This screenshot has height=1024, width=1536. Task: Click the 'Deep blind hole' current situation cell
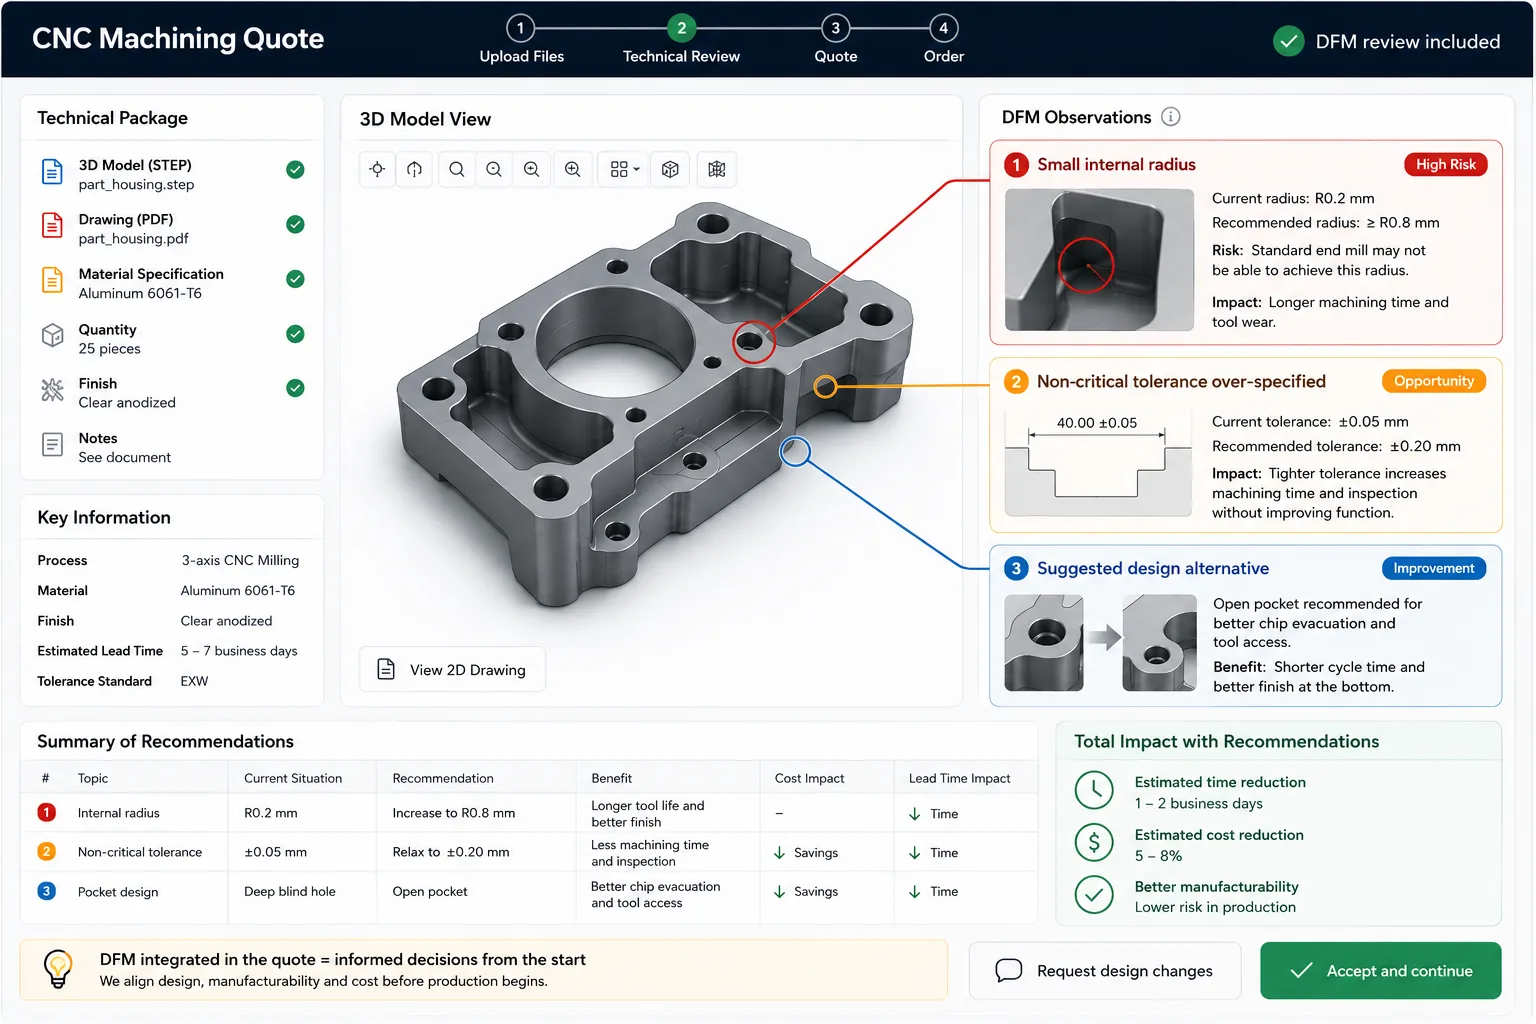289,891
